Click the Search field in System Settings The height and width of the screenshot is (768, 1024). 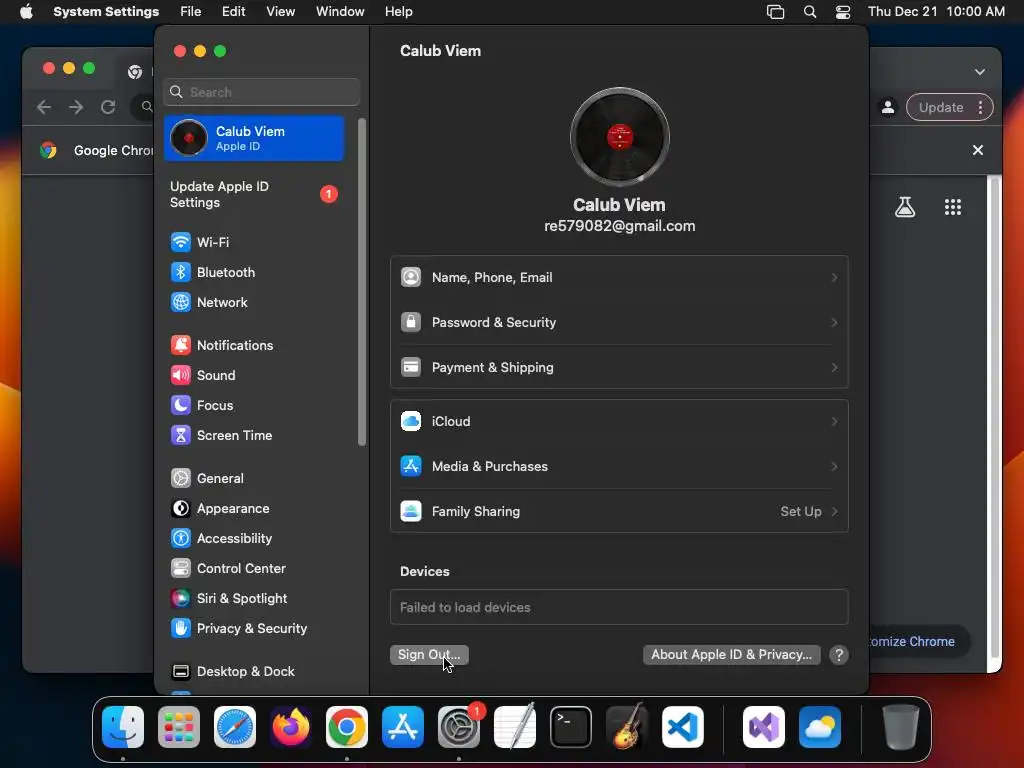click(261, 92)
